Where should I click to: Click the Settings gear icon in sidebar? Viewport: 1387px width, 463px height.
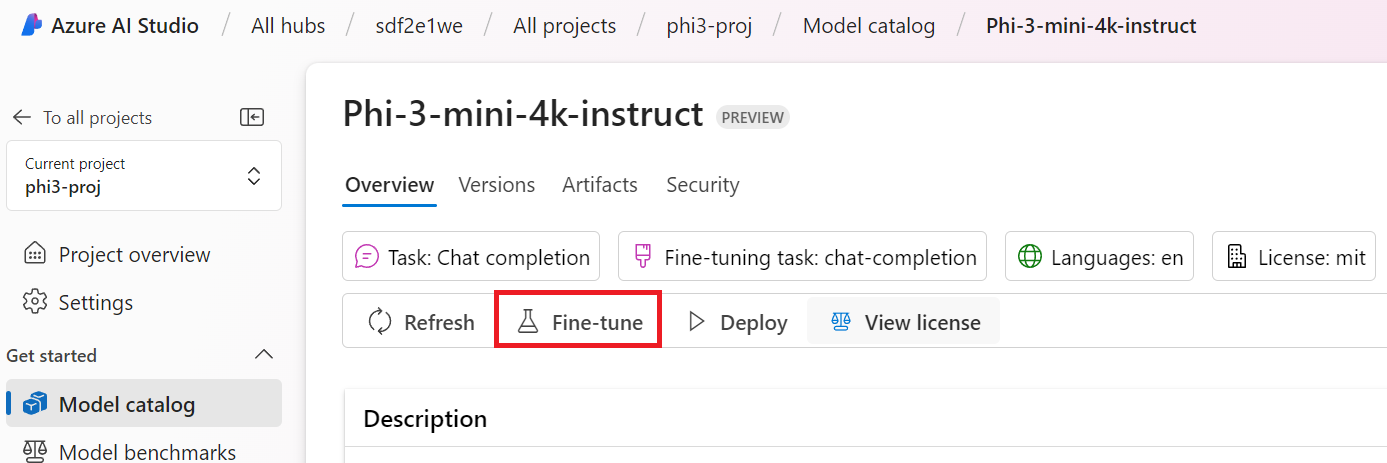(x=35, y=302)
